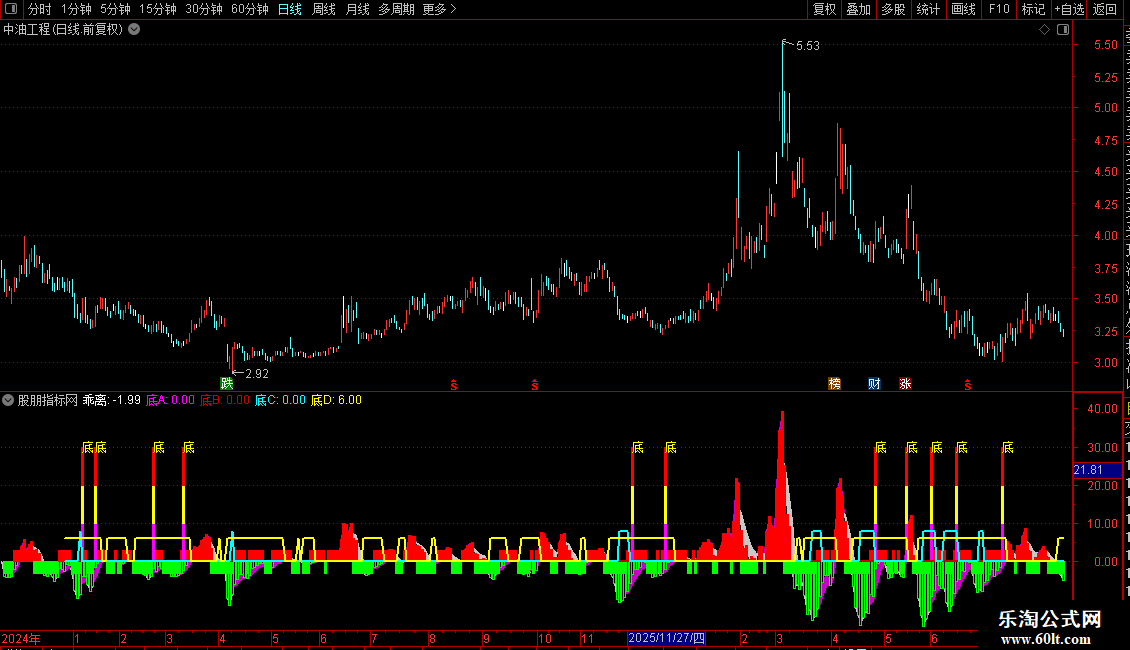Click the 底A: 0.00 indicator value

tap(170, 400)
